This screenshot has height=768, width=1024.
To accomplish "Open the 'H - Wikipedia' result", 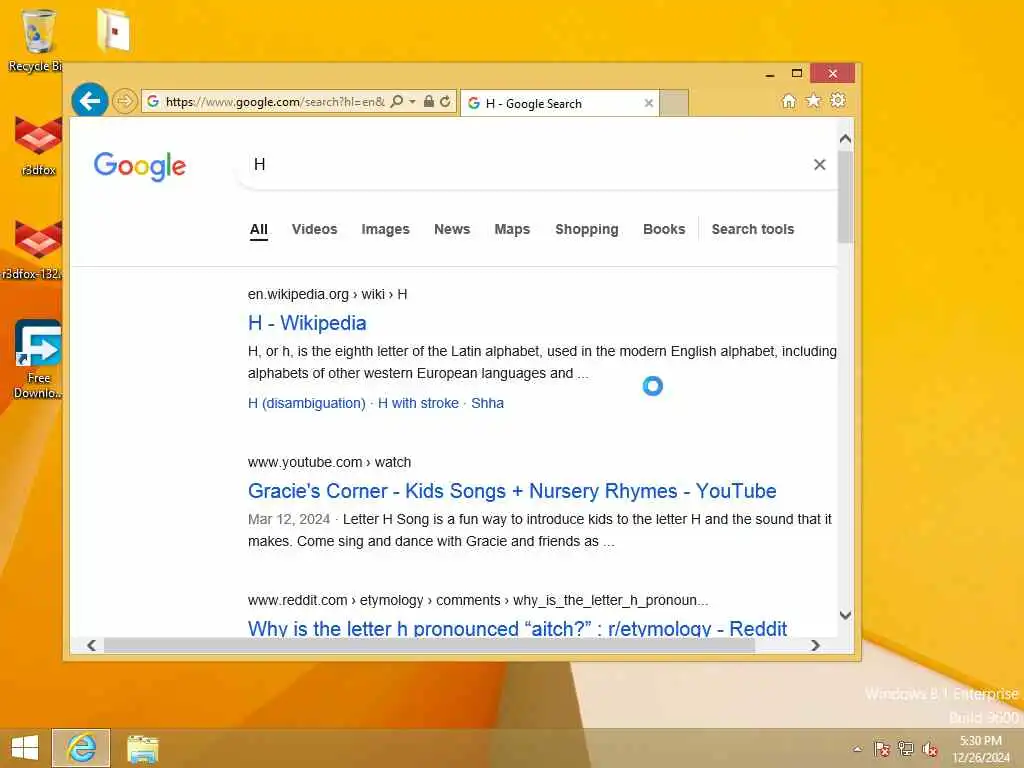I will (307, 323).
